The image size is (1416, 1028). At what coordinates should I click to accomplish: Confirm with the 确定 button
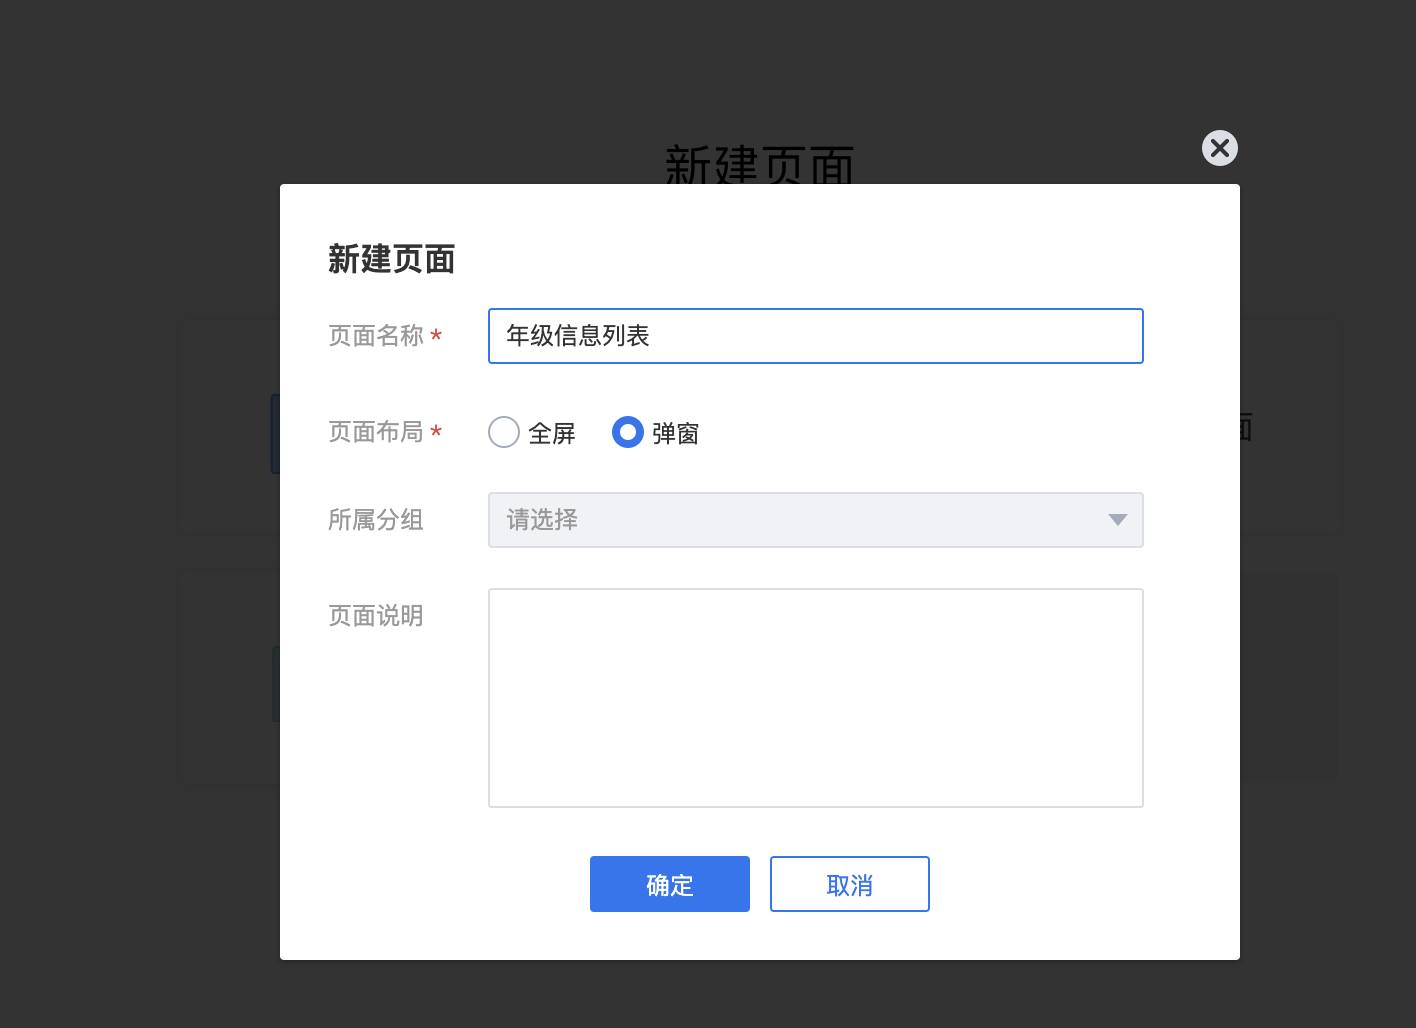(670, 884)
